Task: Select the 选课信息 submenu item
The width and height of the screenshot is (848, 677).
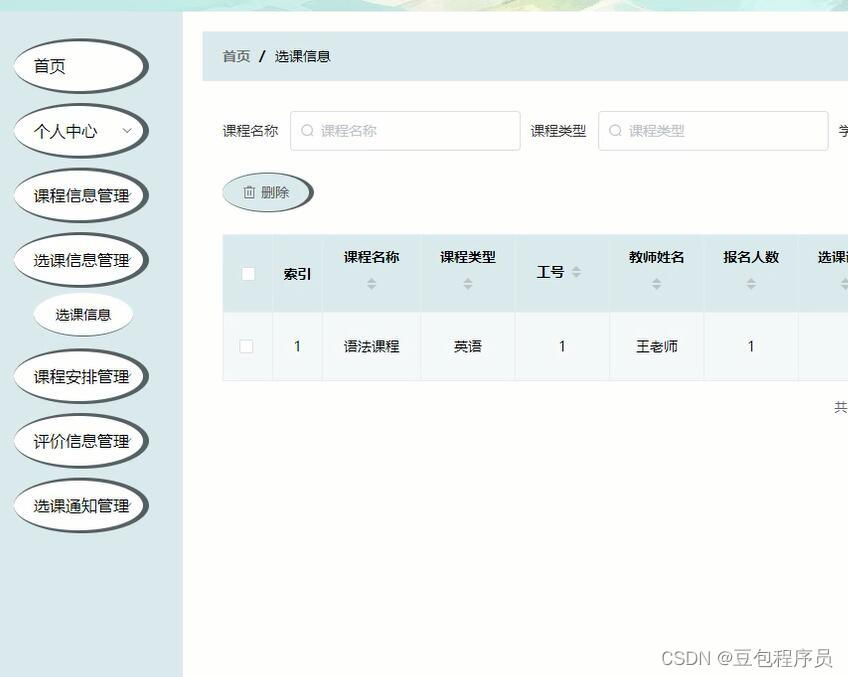Action: 84,314
